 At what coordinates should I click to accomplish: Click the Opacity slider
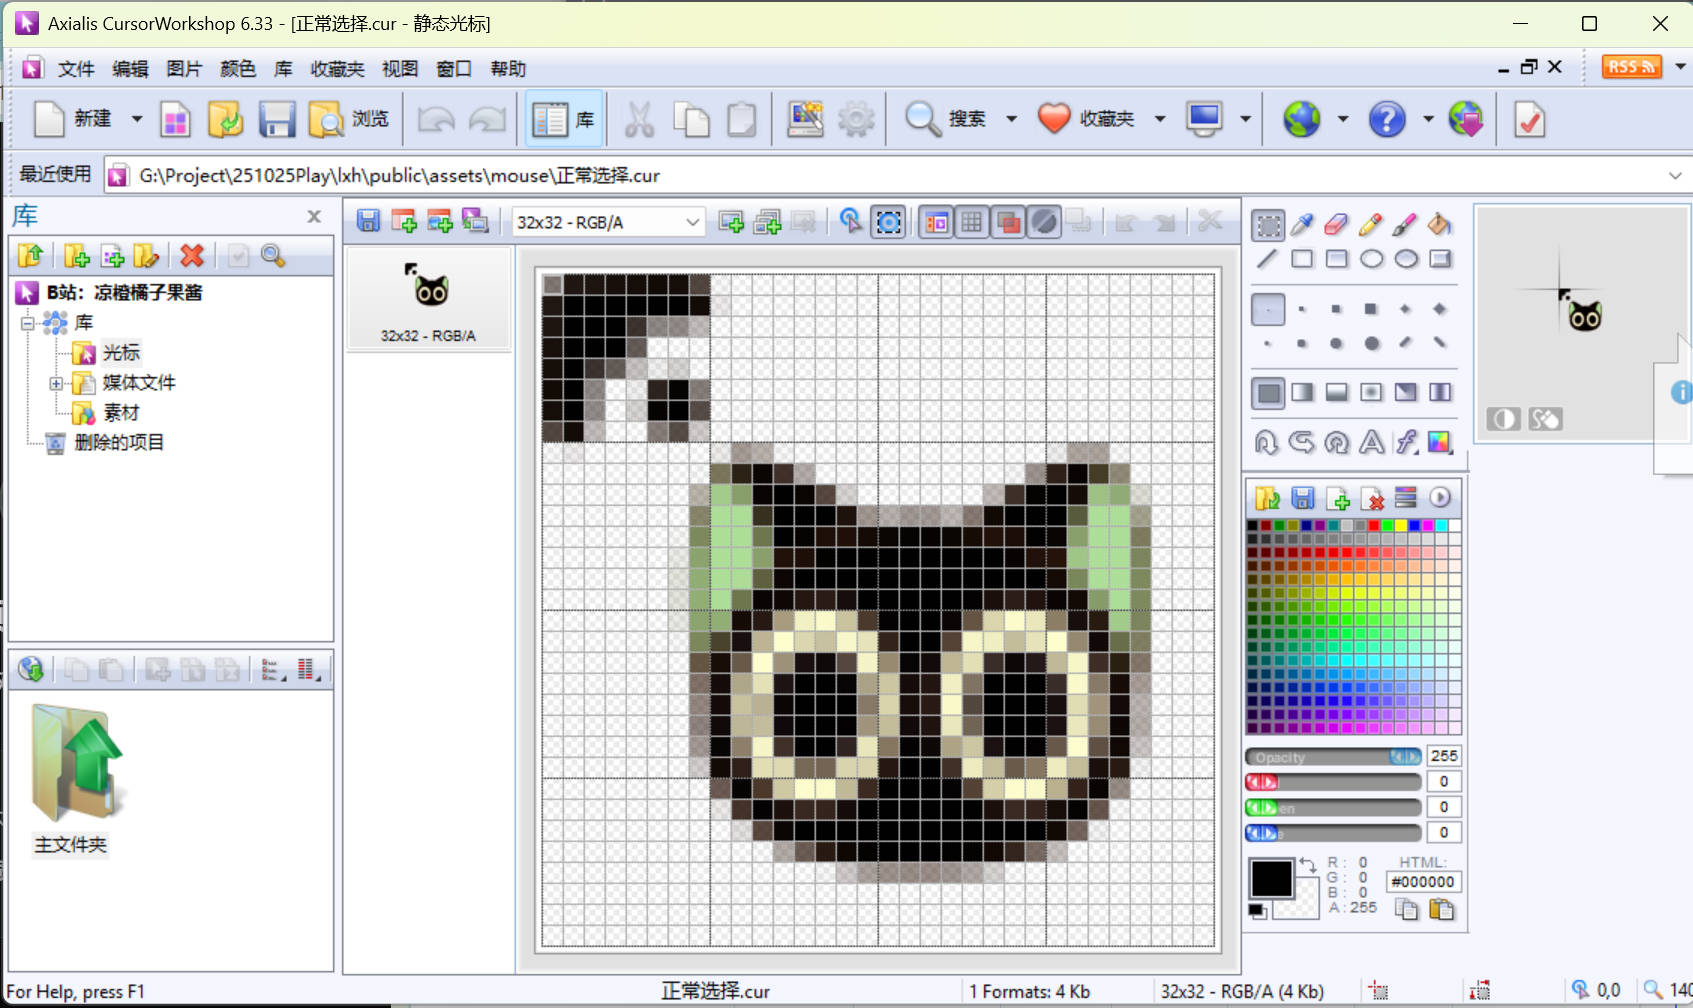pyautogui.click(x=1333, y=757)
